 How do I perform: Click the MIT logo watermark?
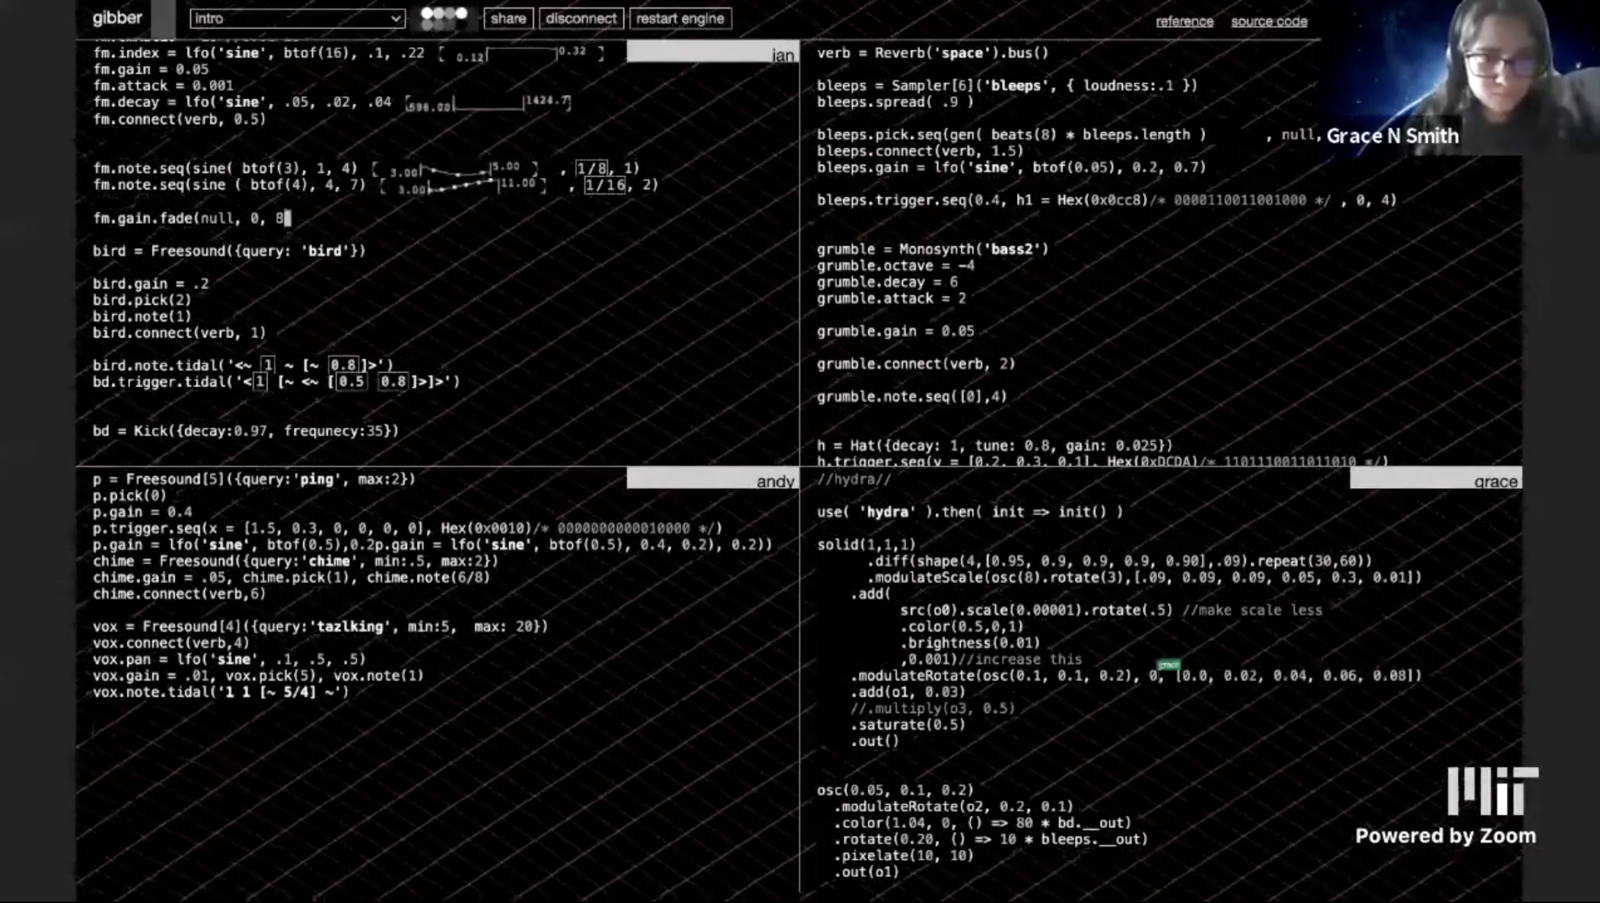pos(1491,791)
